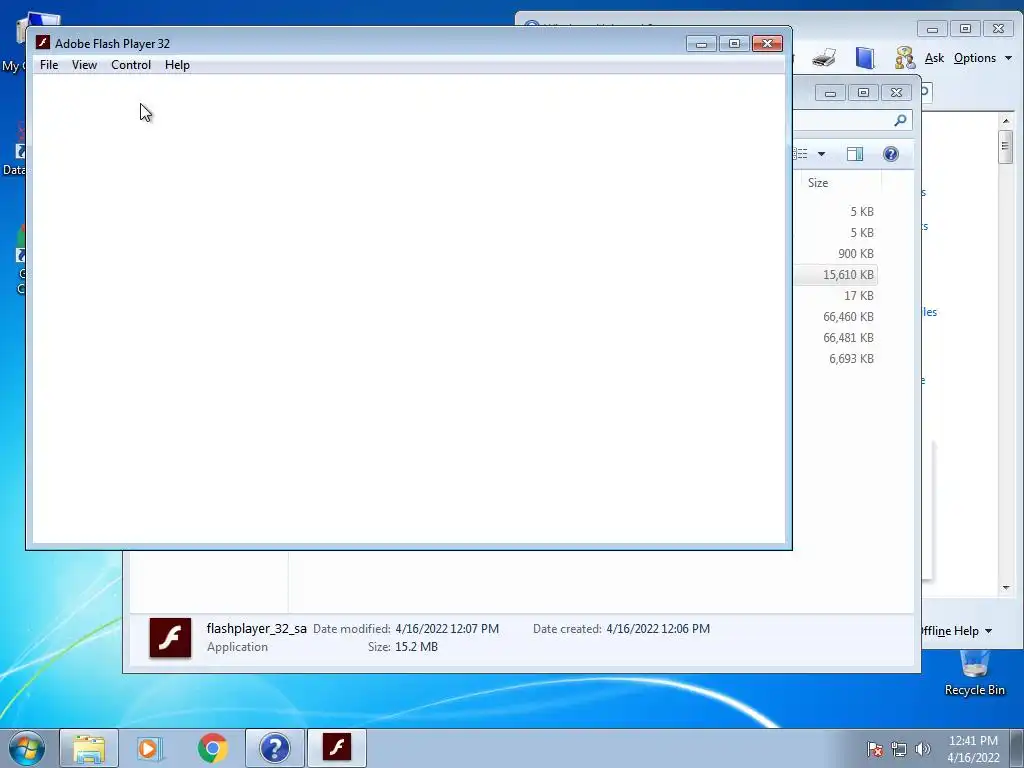The height and width of the screenshot is (768, 1024).
Task: Click the Ask people icon in Help
Action: click(905, 58)
